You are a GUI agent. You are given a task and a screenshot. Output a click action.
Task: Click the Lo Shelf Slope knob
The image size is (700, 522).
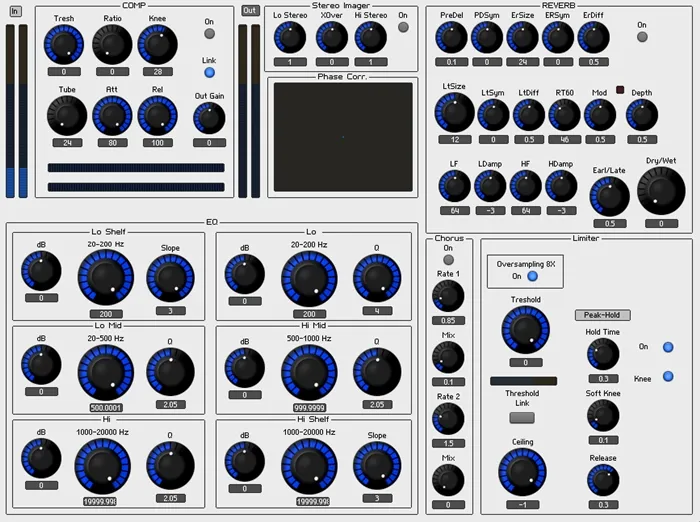click(x=170, y=275)
